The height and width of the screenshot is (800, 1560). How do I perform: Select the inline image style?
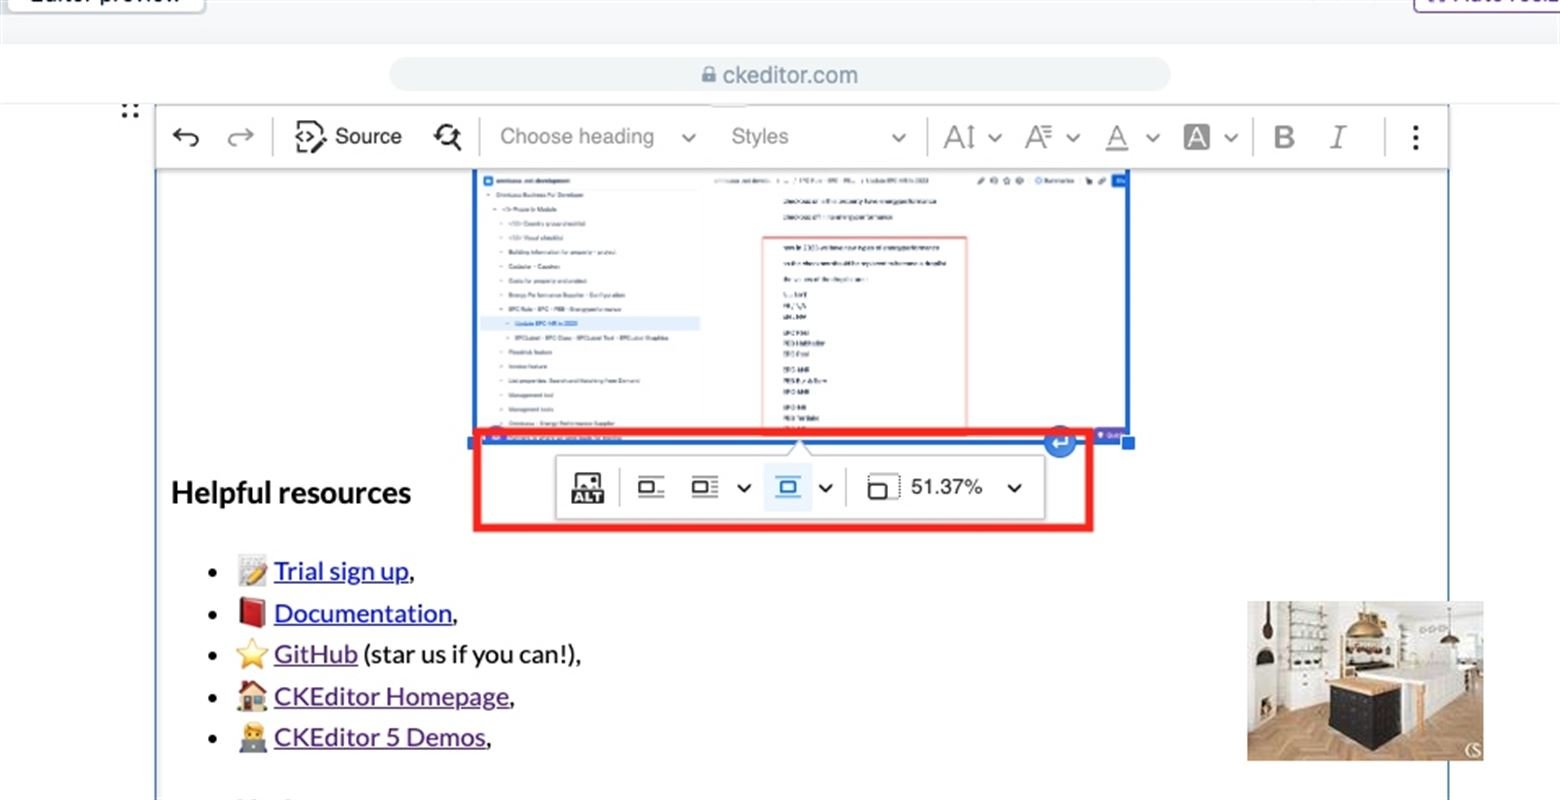click(x=651, y=488)
